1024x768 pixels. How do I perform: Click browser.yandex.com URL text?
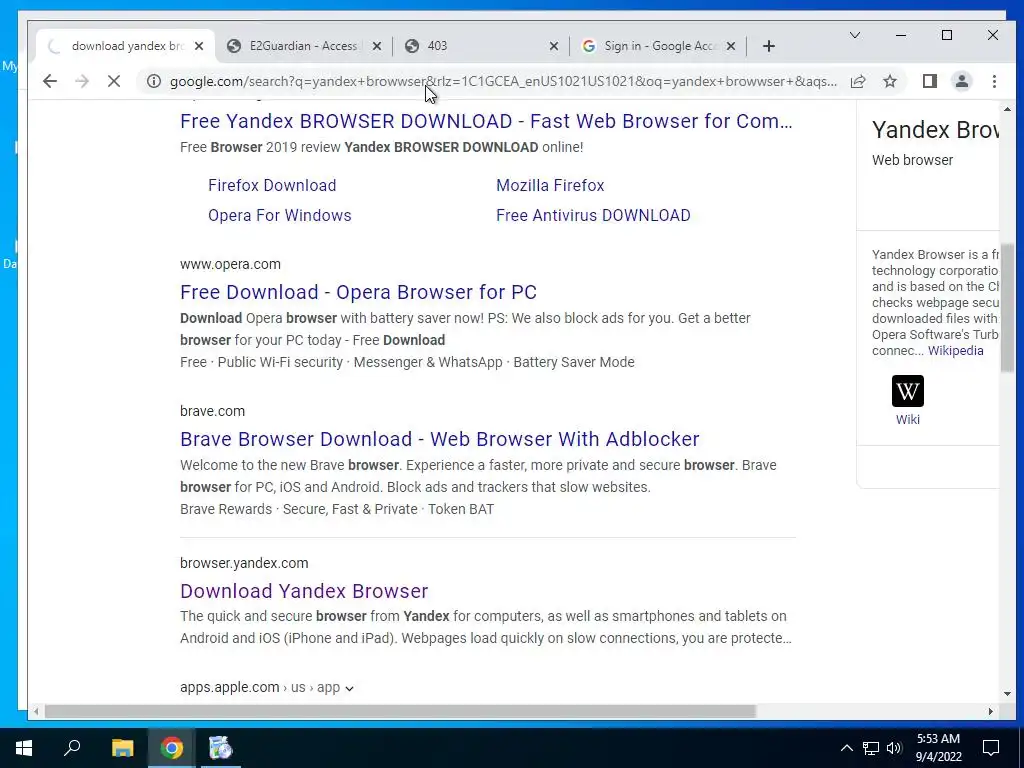(x=244, y=563)
